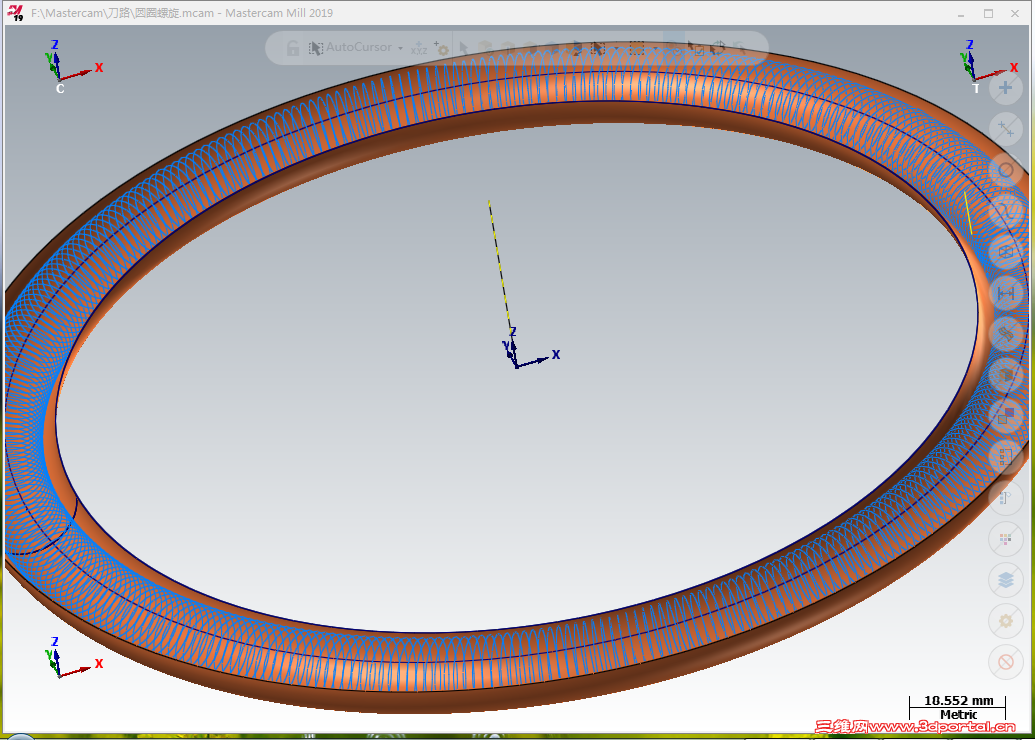Image resolution: width=1035 pixels, height=740 pixels.
Task: Select the standard selection arrow mode
Action: click(464, 48)
